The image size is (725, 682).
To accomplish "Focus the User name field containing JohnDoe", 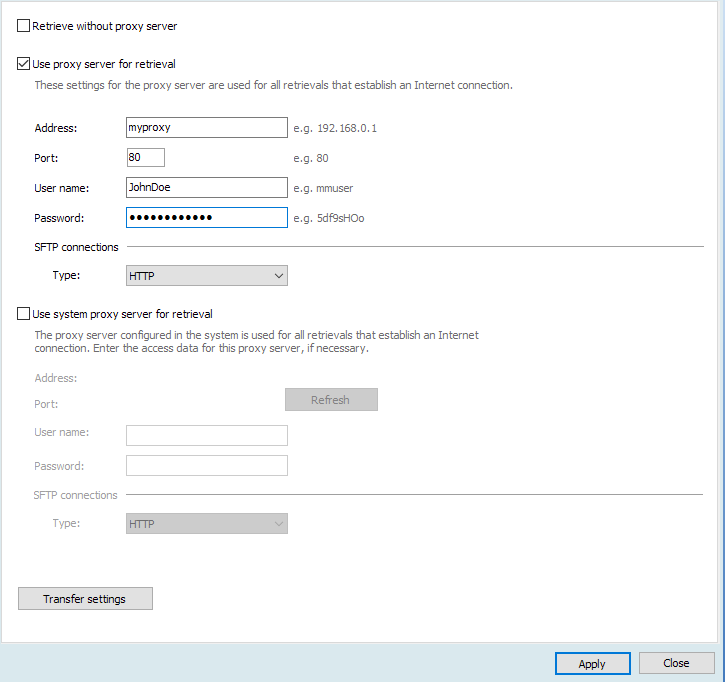I will point(207,188).
